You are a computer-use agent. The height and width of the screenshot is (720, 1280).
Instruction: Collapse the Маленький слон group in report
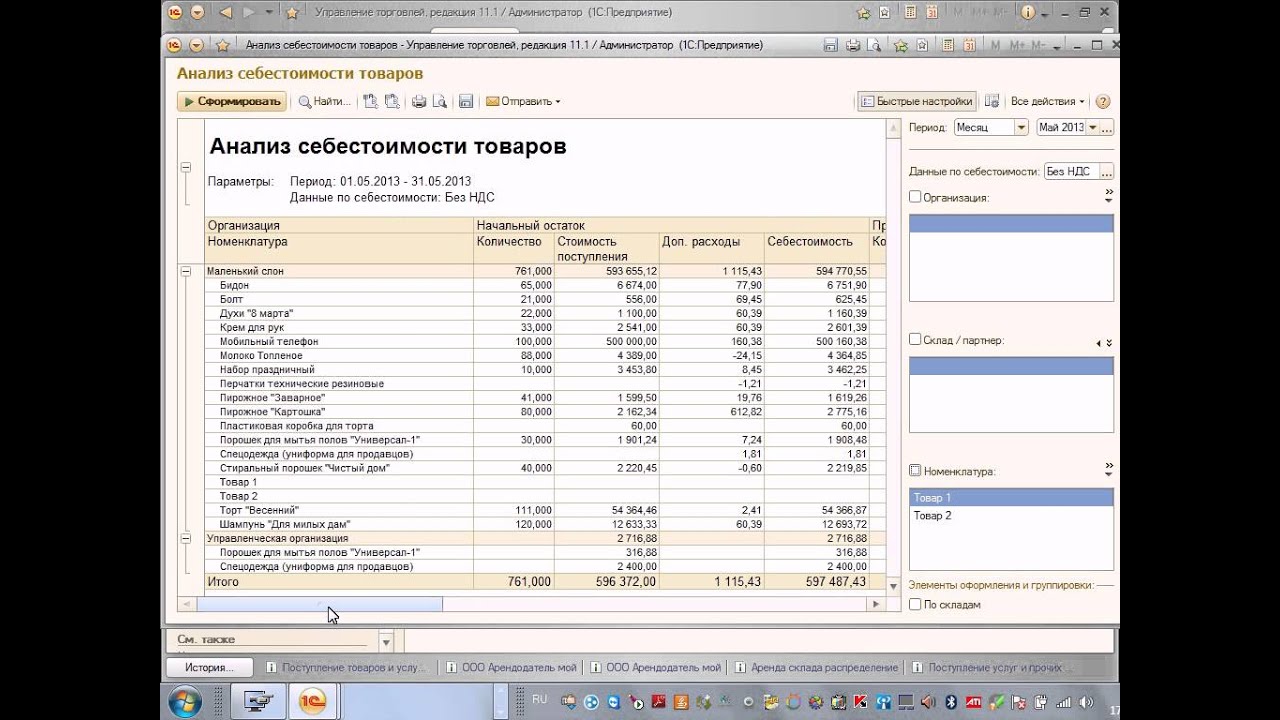coord(185,271)
